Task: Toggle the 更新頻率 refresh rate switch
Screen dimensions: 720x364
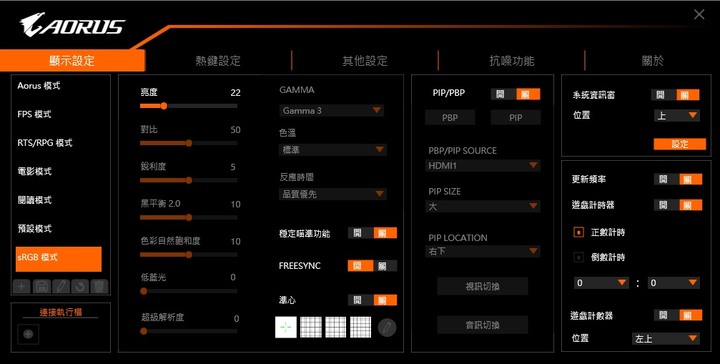Action: pos(678,179)
